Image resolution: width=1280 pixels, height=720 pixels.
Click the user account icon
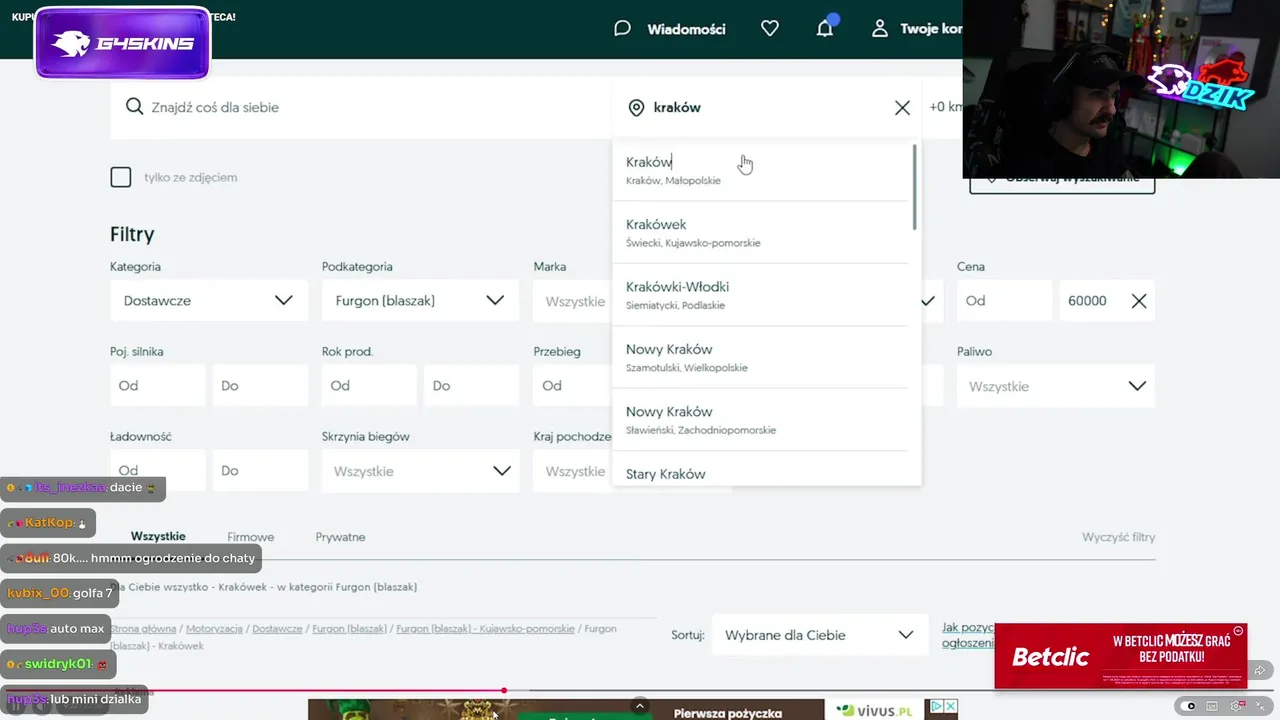880,29
